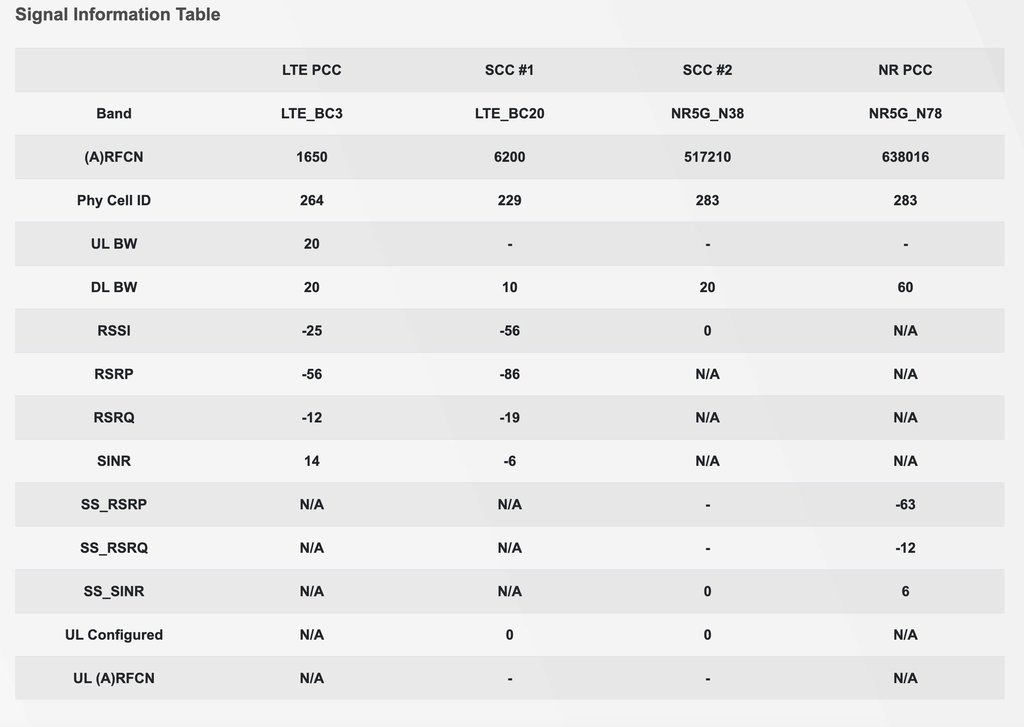
Task: Select the RSRP row label
Action: click(114, 374)
